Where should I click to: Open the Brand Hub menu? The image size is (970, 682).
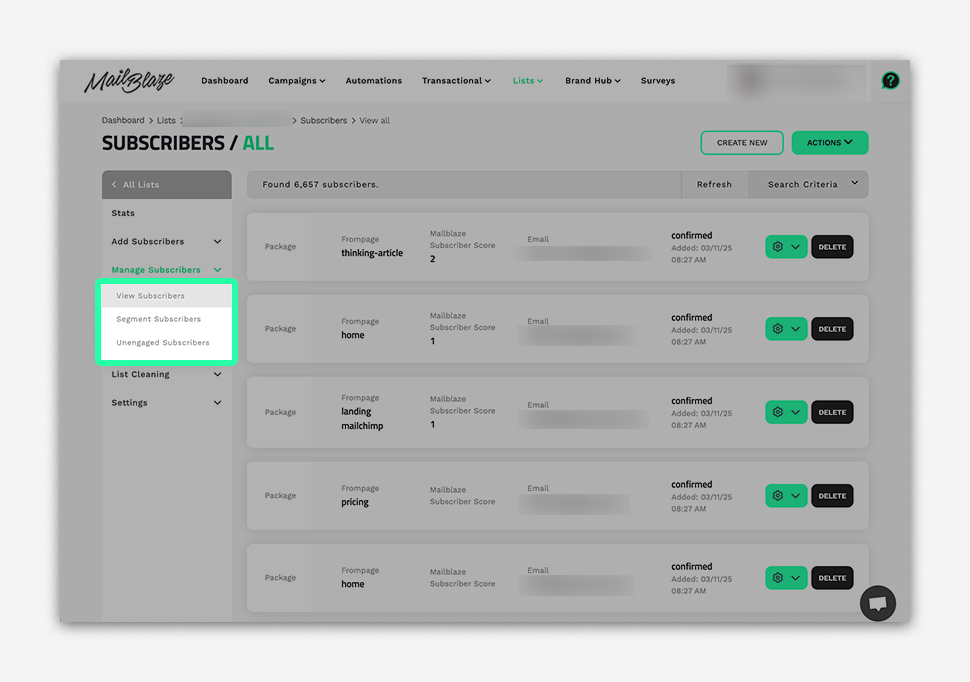[x=592, y=81]
